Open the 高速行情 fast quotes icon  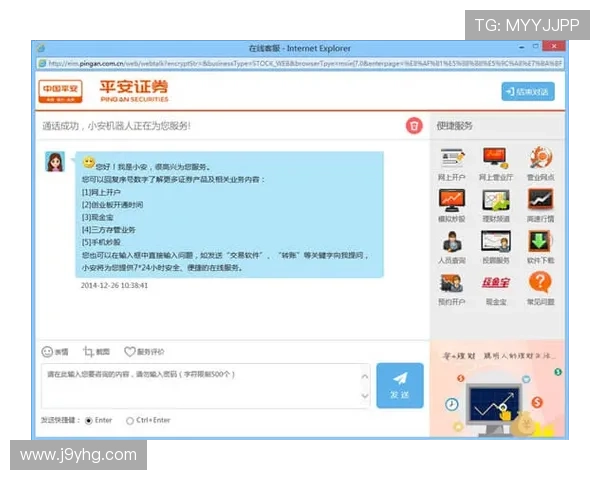[540, 199]
